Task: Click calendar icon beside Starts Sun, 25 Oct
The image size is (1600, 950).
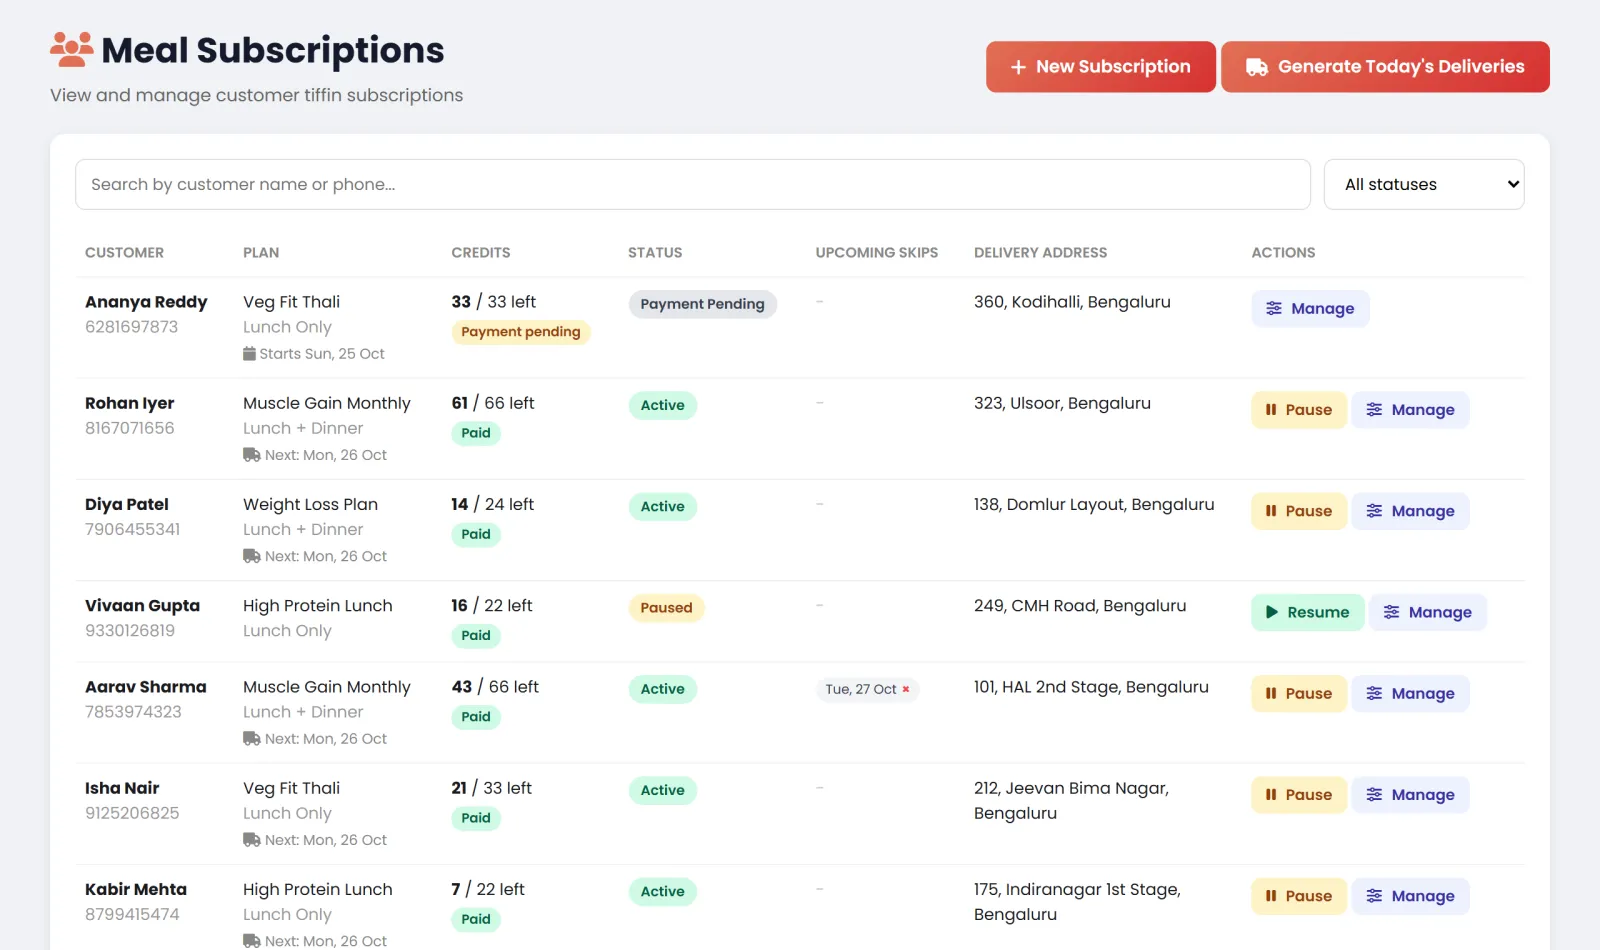Action: pyautogui.click(x=250, y=354)
